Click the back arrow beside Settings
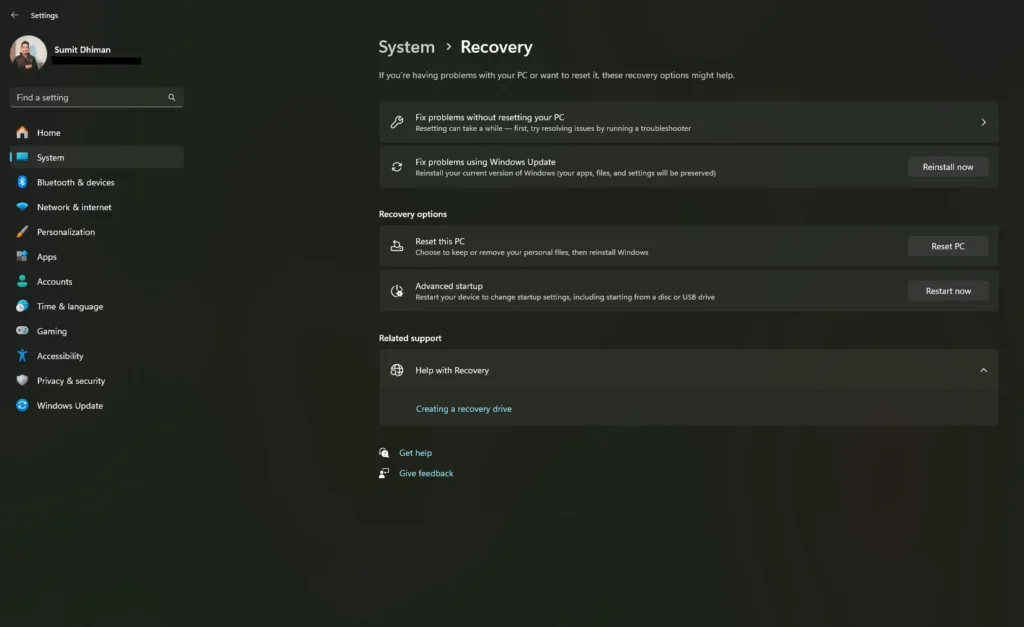The image size is (1024, 627). 14,15
